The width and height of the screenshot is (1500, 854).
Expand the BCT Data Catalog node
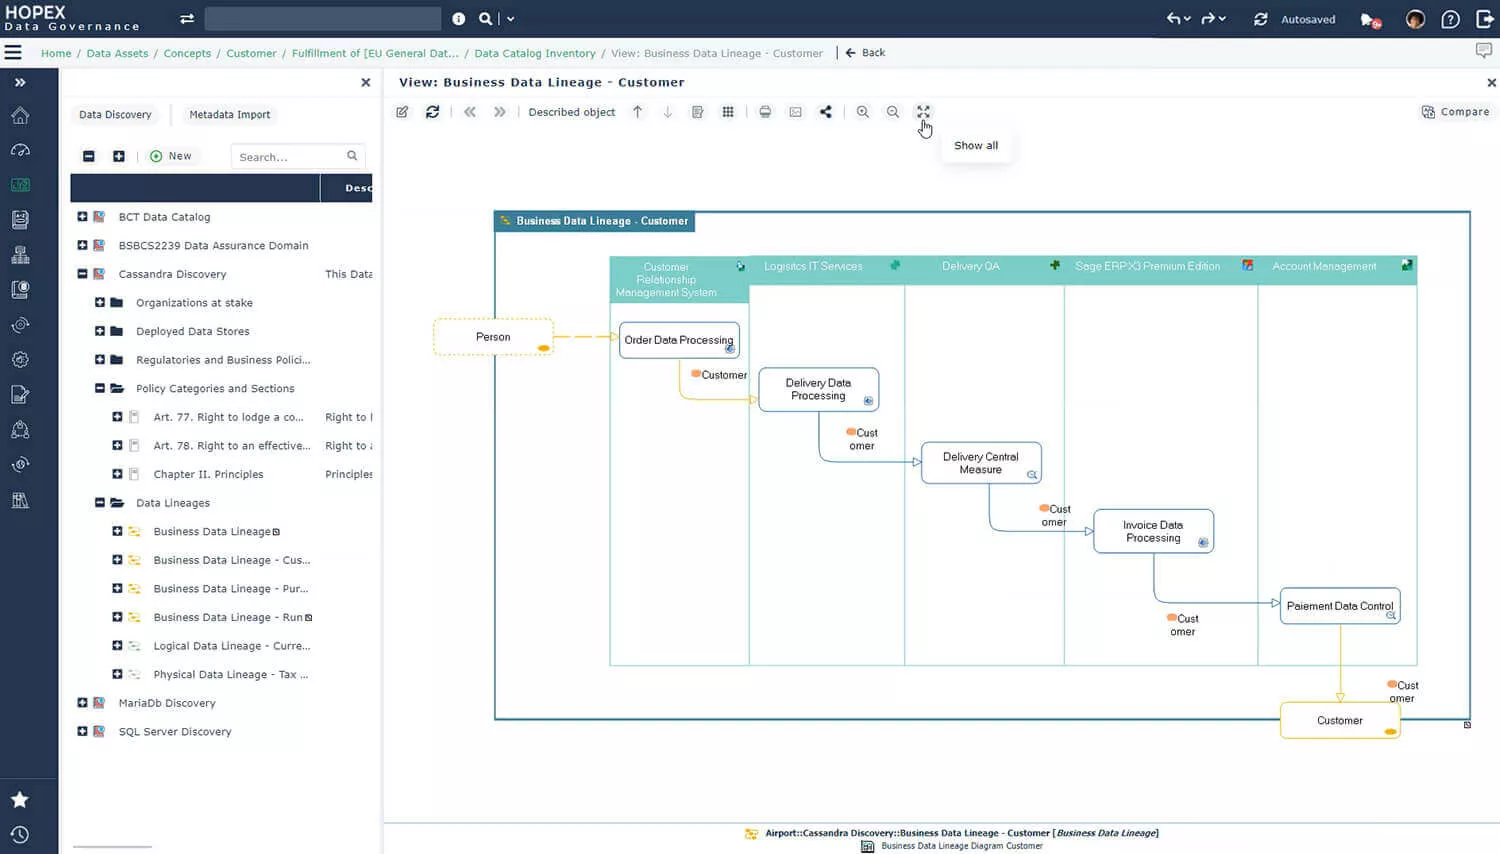pos(82,217)
